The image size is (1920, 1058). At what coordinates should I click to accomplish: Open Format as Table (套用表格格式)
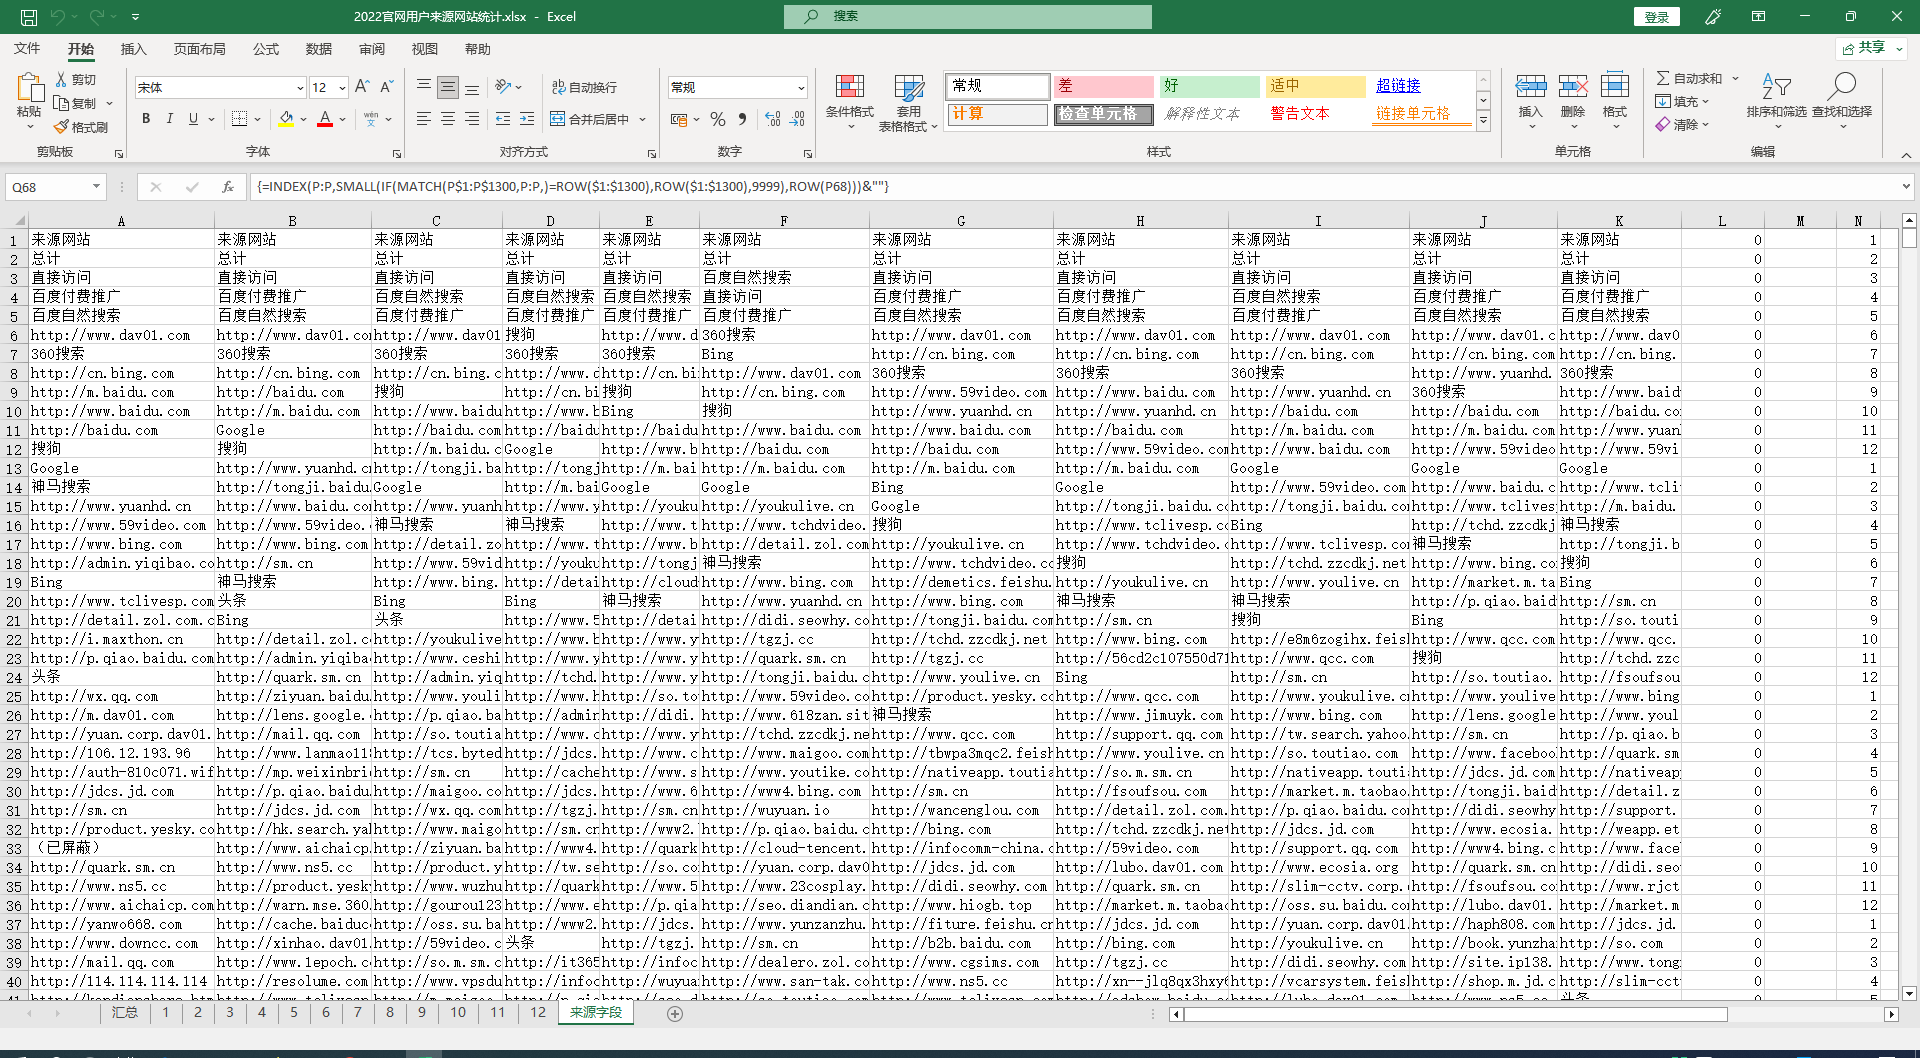pos(908,102)
